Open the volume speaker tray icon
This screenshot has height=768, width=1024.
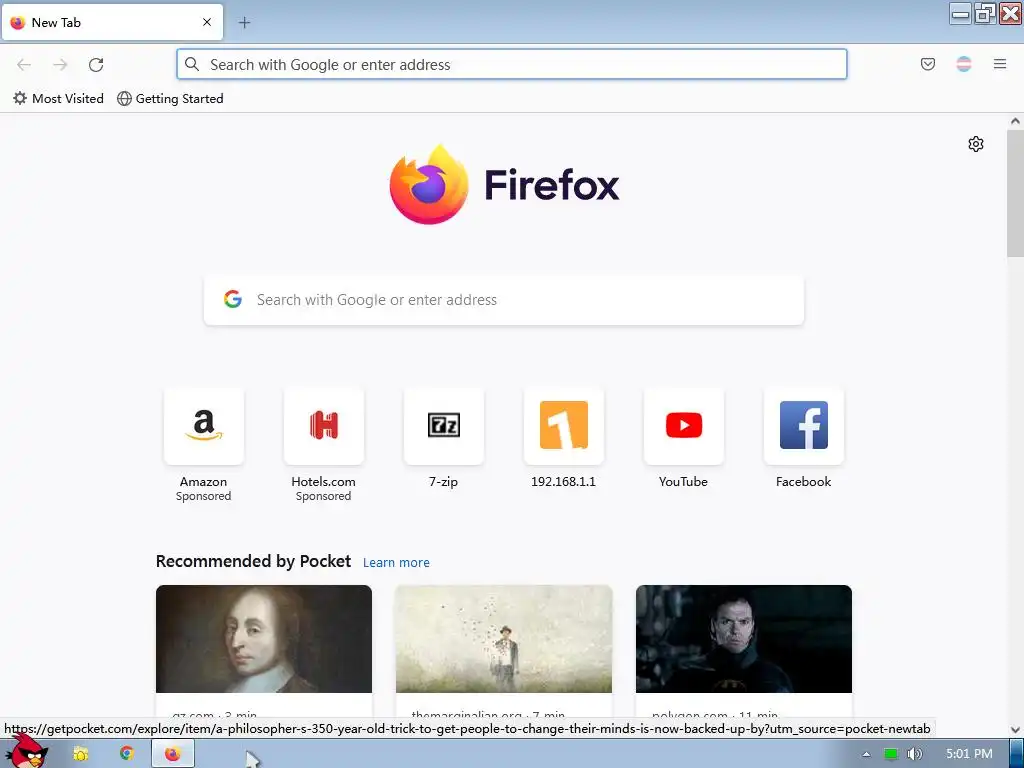pyautogui.click(x=914, y=754)
